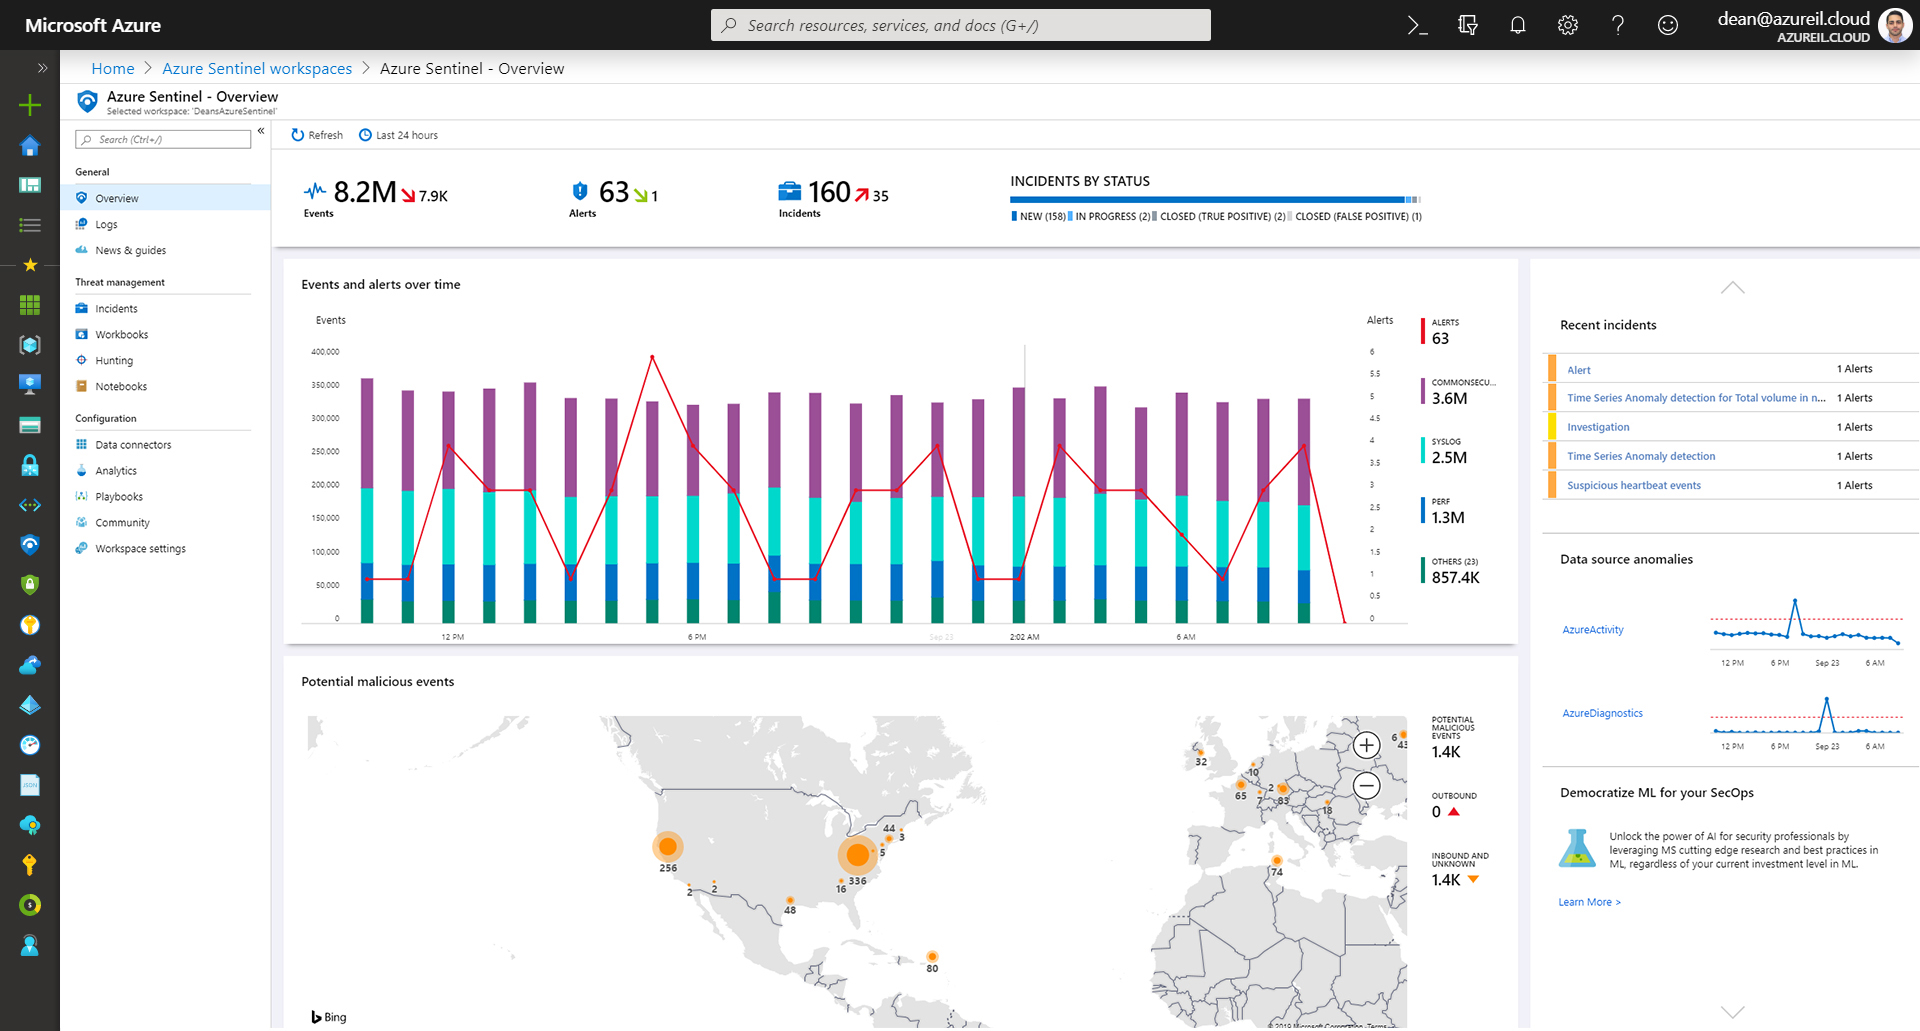The image size is (1920, 1031).
Task: Click the Incidents by status progress bar
Action: click(1215, 200)
